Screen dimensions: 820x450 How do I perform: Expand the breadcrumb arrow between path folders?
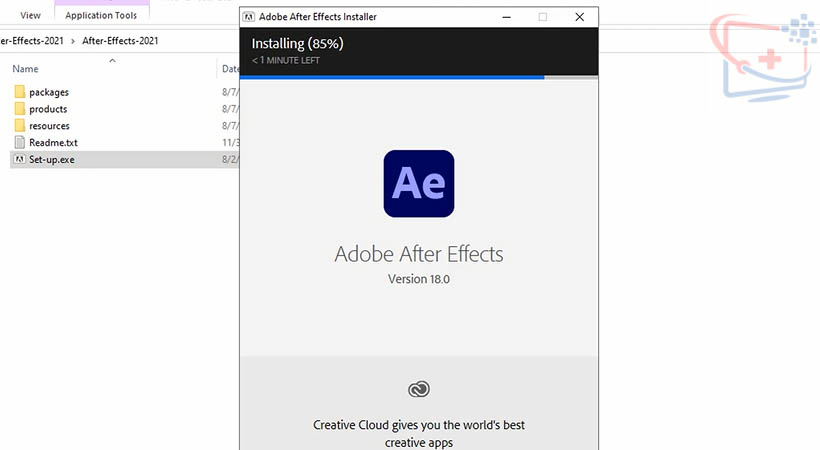click(x=73, y=41)
